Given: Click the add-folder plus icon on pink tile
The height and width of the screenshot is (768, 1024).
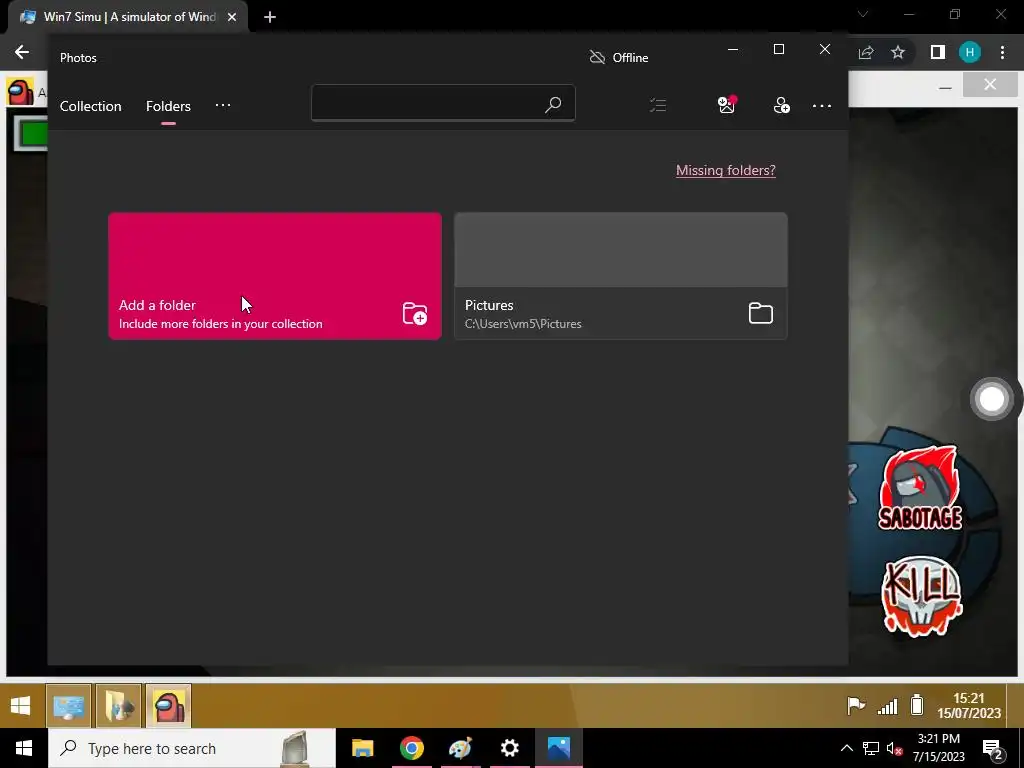Looking at the screenshot, I should (x=415, y=313).
